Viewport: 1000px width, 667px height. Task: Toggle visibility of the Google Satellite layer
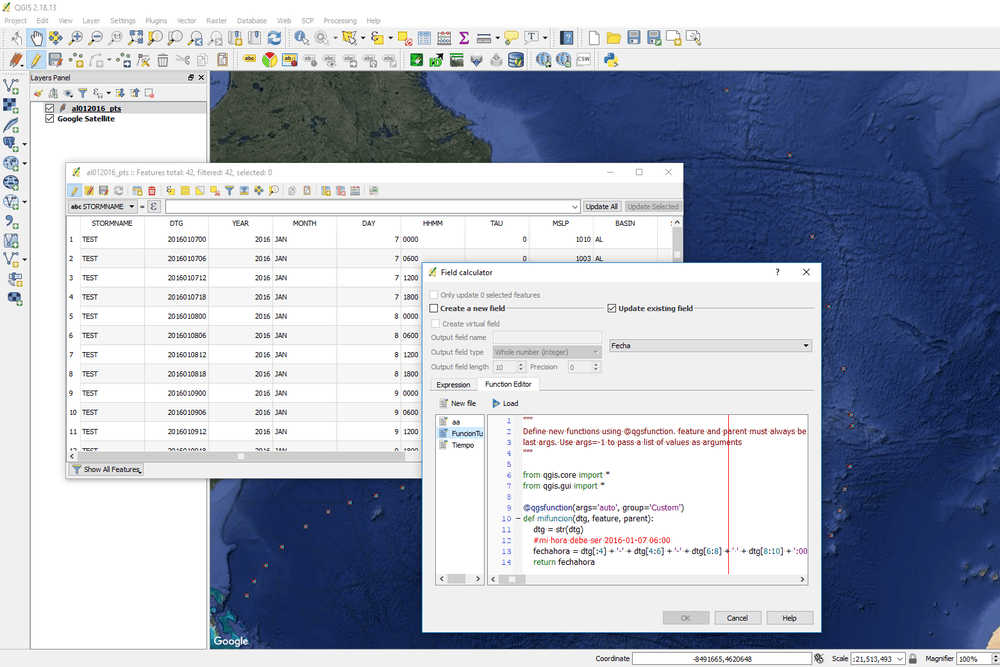click(x=48, y=118)
